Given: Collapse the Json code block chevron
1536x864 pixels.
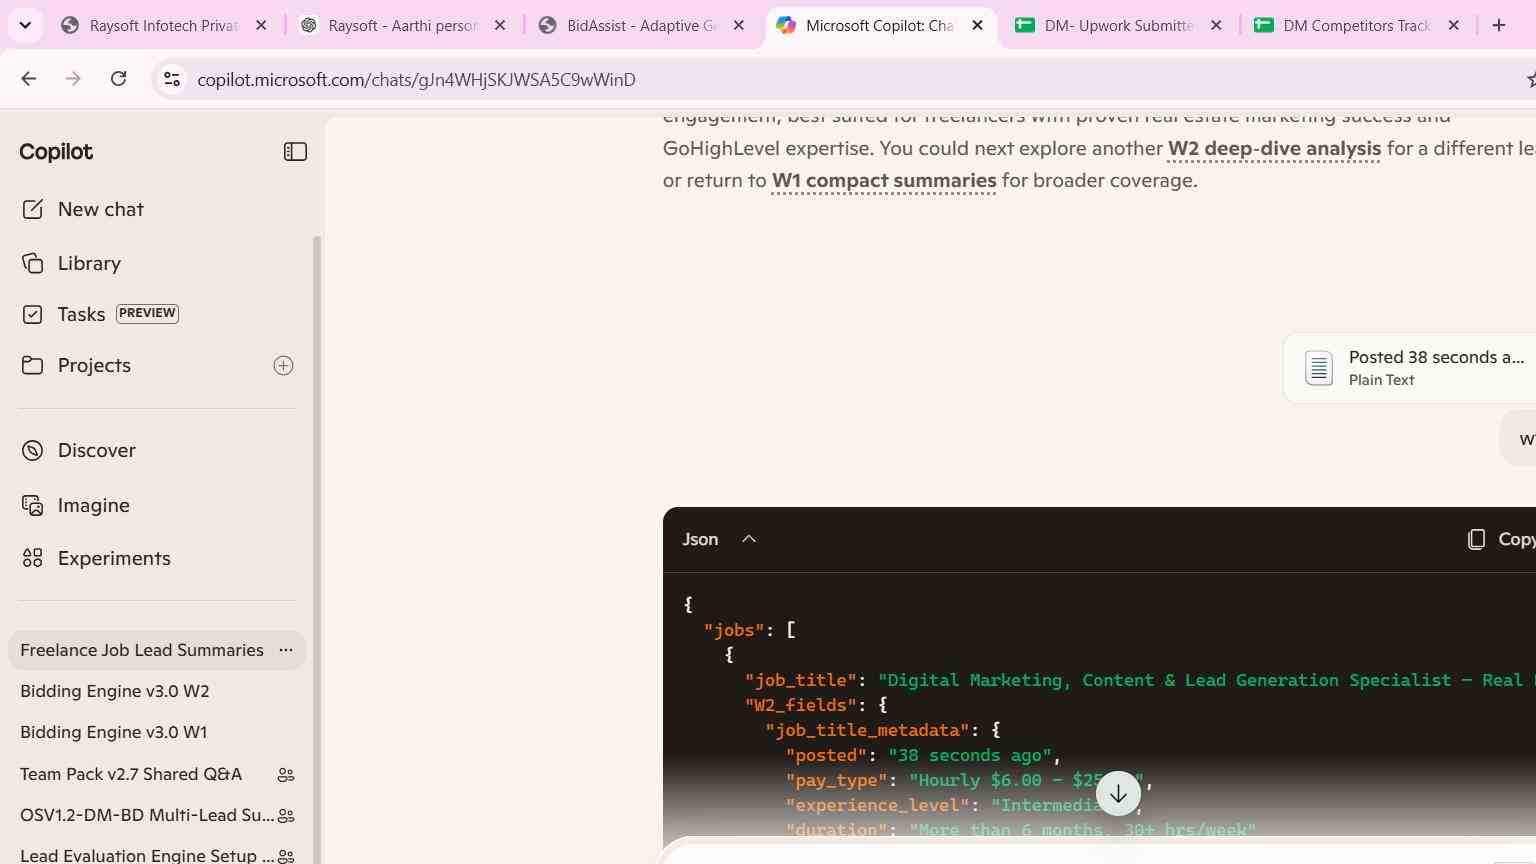Looking at the screenshot, I should coord(749,539).
